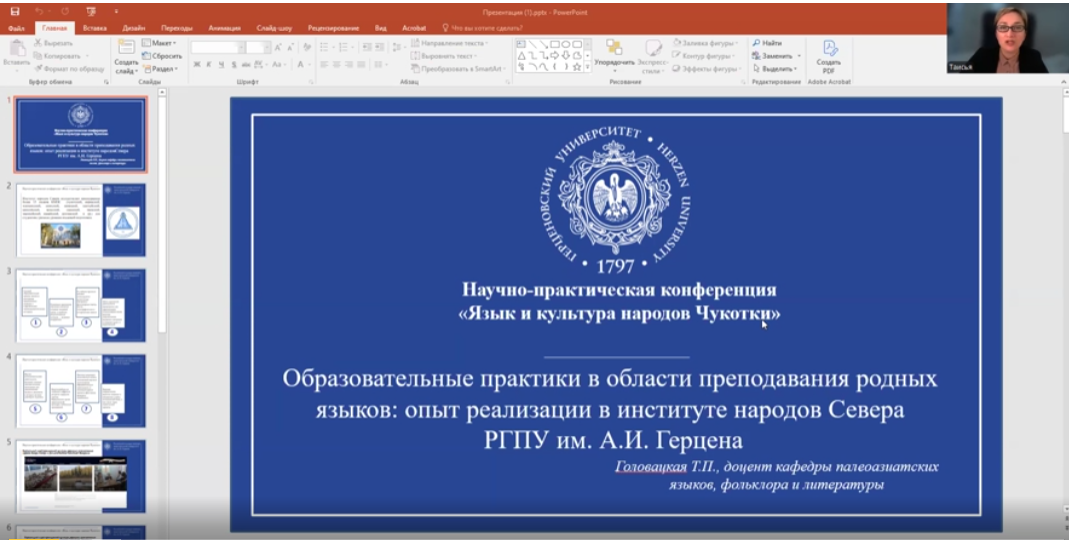Open the Aa change case dropdown
Screen dimensions: 1069x540
coord(277,65)
